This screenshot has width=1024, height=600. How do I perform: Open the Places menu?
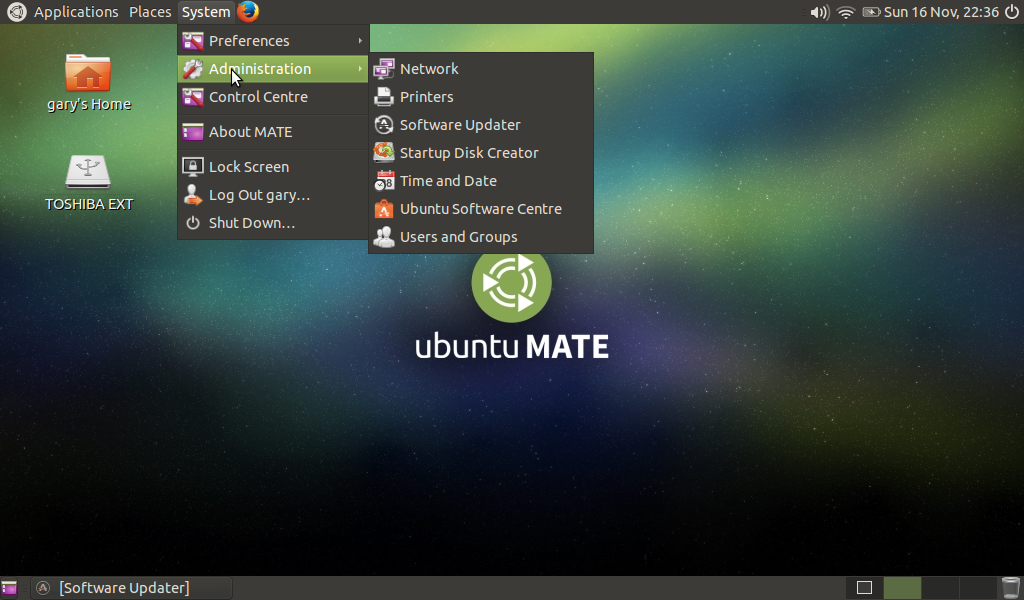click(x=150, y=12)
